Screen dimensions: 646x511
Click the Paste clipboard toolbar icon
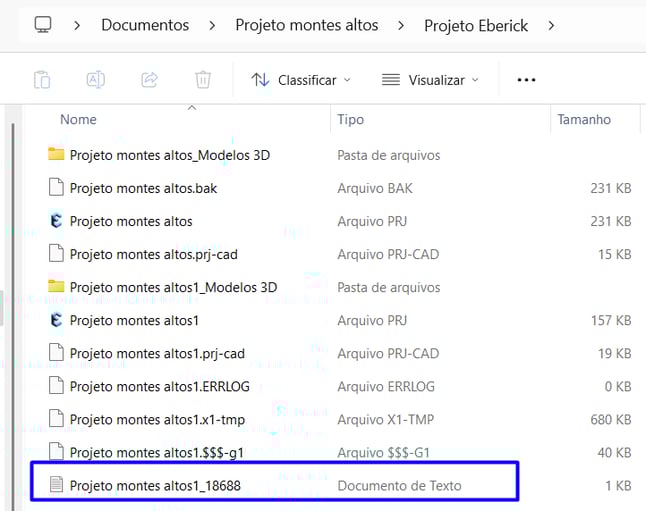(x=41, y=80)
